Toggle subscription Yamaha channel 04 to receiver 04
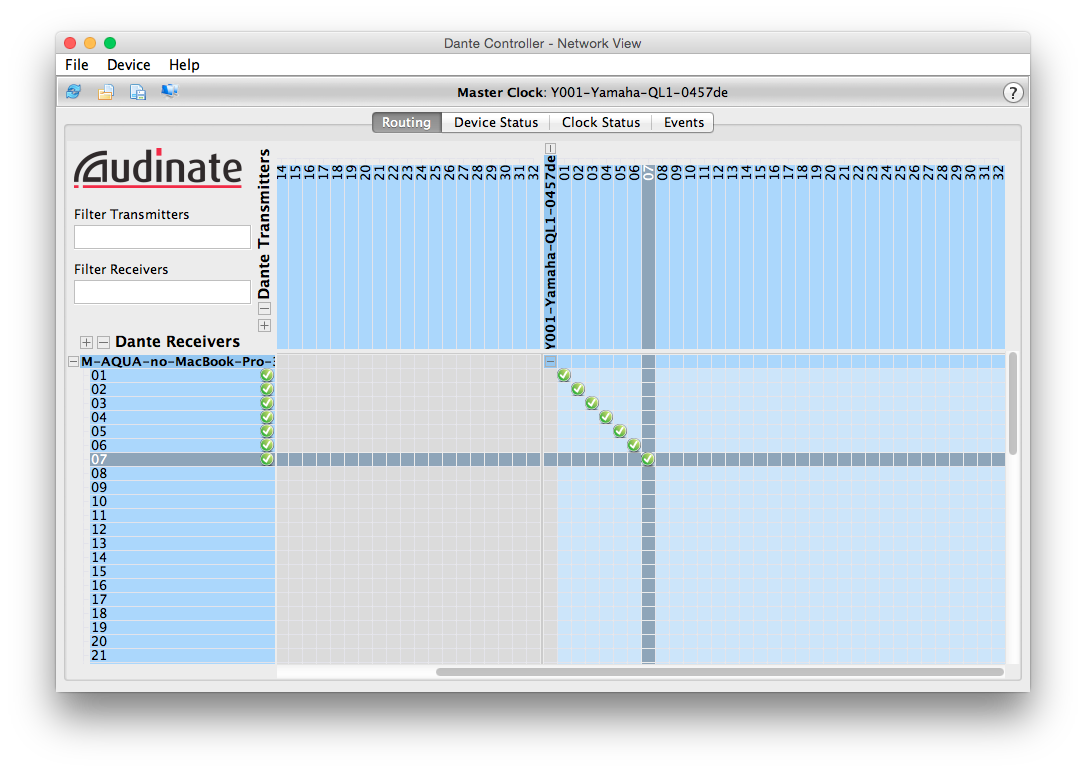The height and width of the screenshot is (772, 1086). tap(606, 418)
